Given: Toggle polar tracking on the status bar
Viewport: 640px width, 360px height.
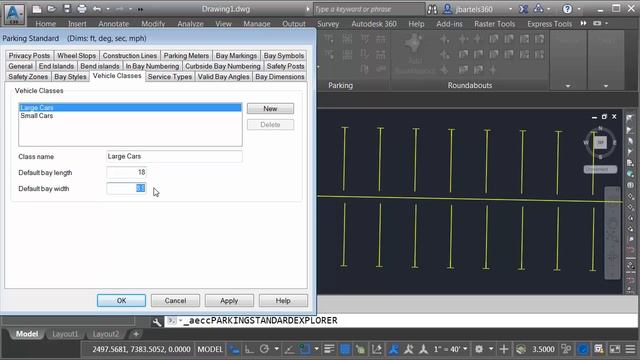Looking at the screenshot, I should click(x=264, y=349).
